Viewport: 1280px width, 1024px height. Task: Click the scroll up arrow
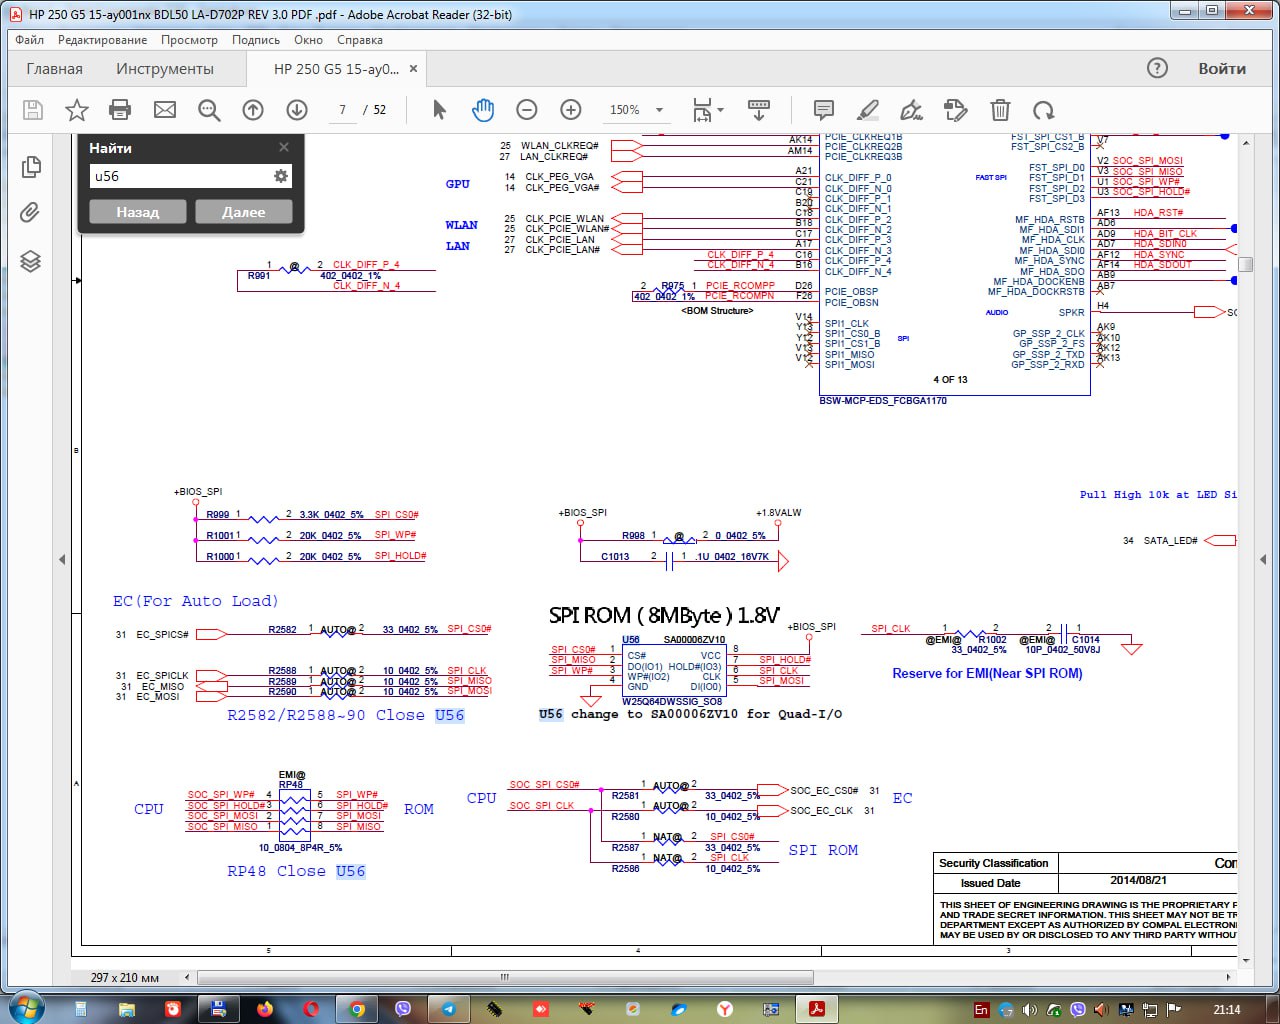(1245, 143)
